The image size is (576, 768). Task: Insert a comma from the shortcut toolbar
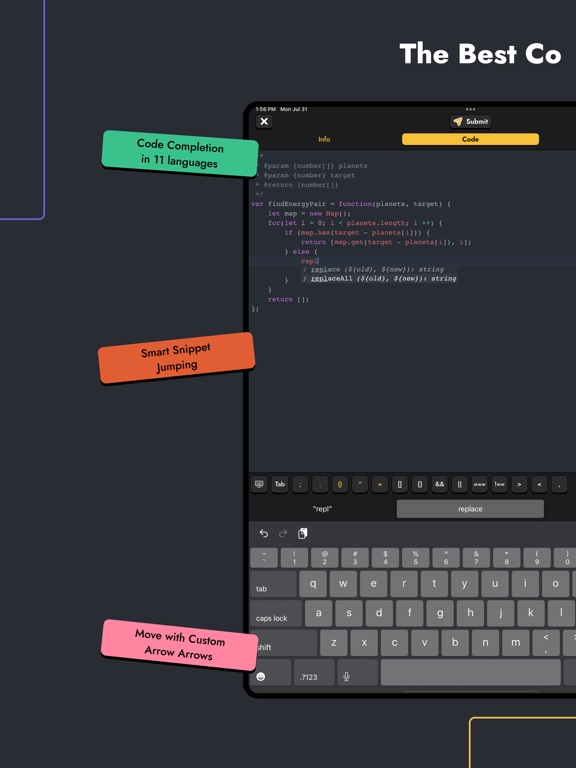click(559, 484)
